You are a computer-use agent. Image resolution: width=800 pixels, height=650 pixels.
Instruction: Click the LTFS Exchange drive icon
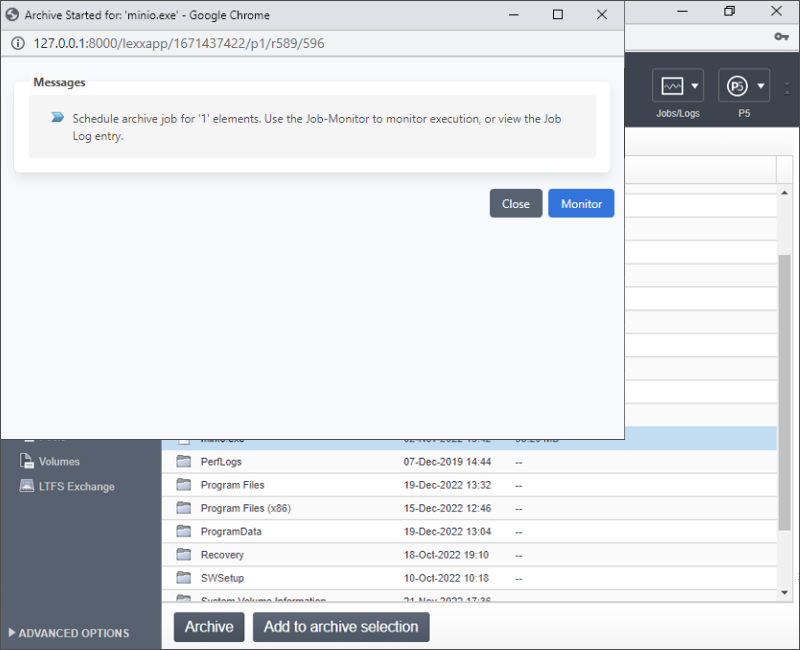coord(27,486)
